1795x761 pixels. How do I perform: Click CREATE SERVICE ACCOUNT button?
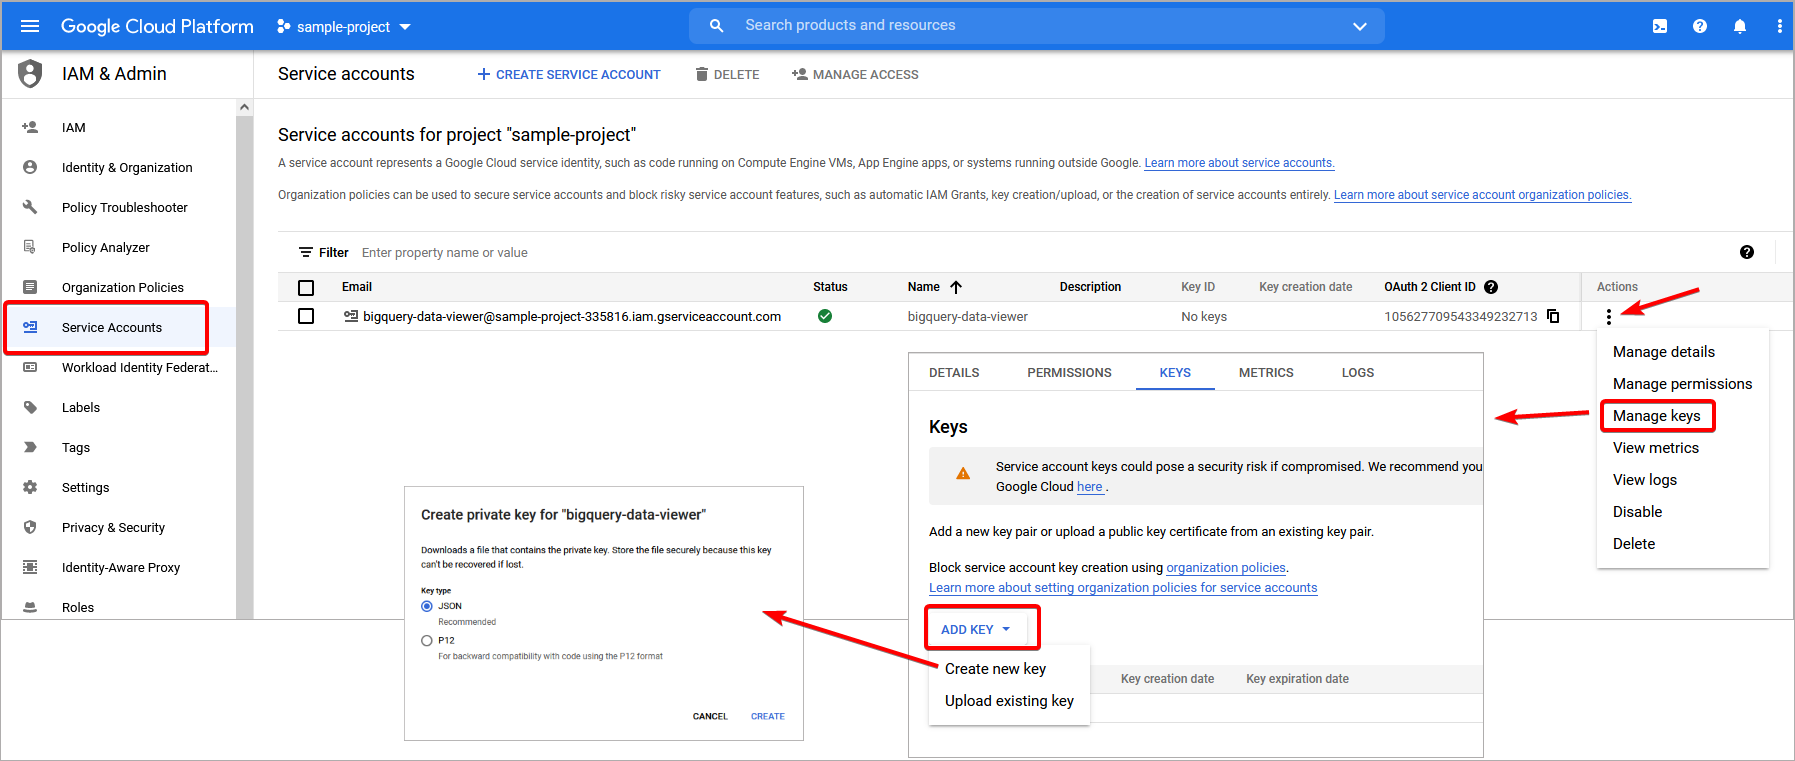[x=569, y=75]
